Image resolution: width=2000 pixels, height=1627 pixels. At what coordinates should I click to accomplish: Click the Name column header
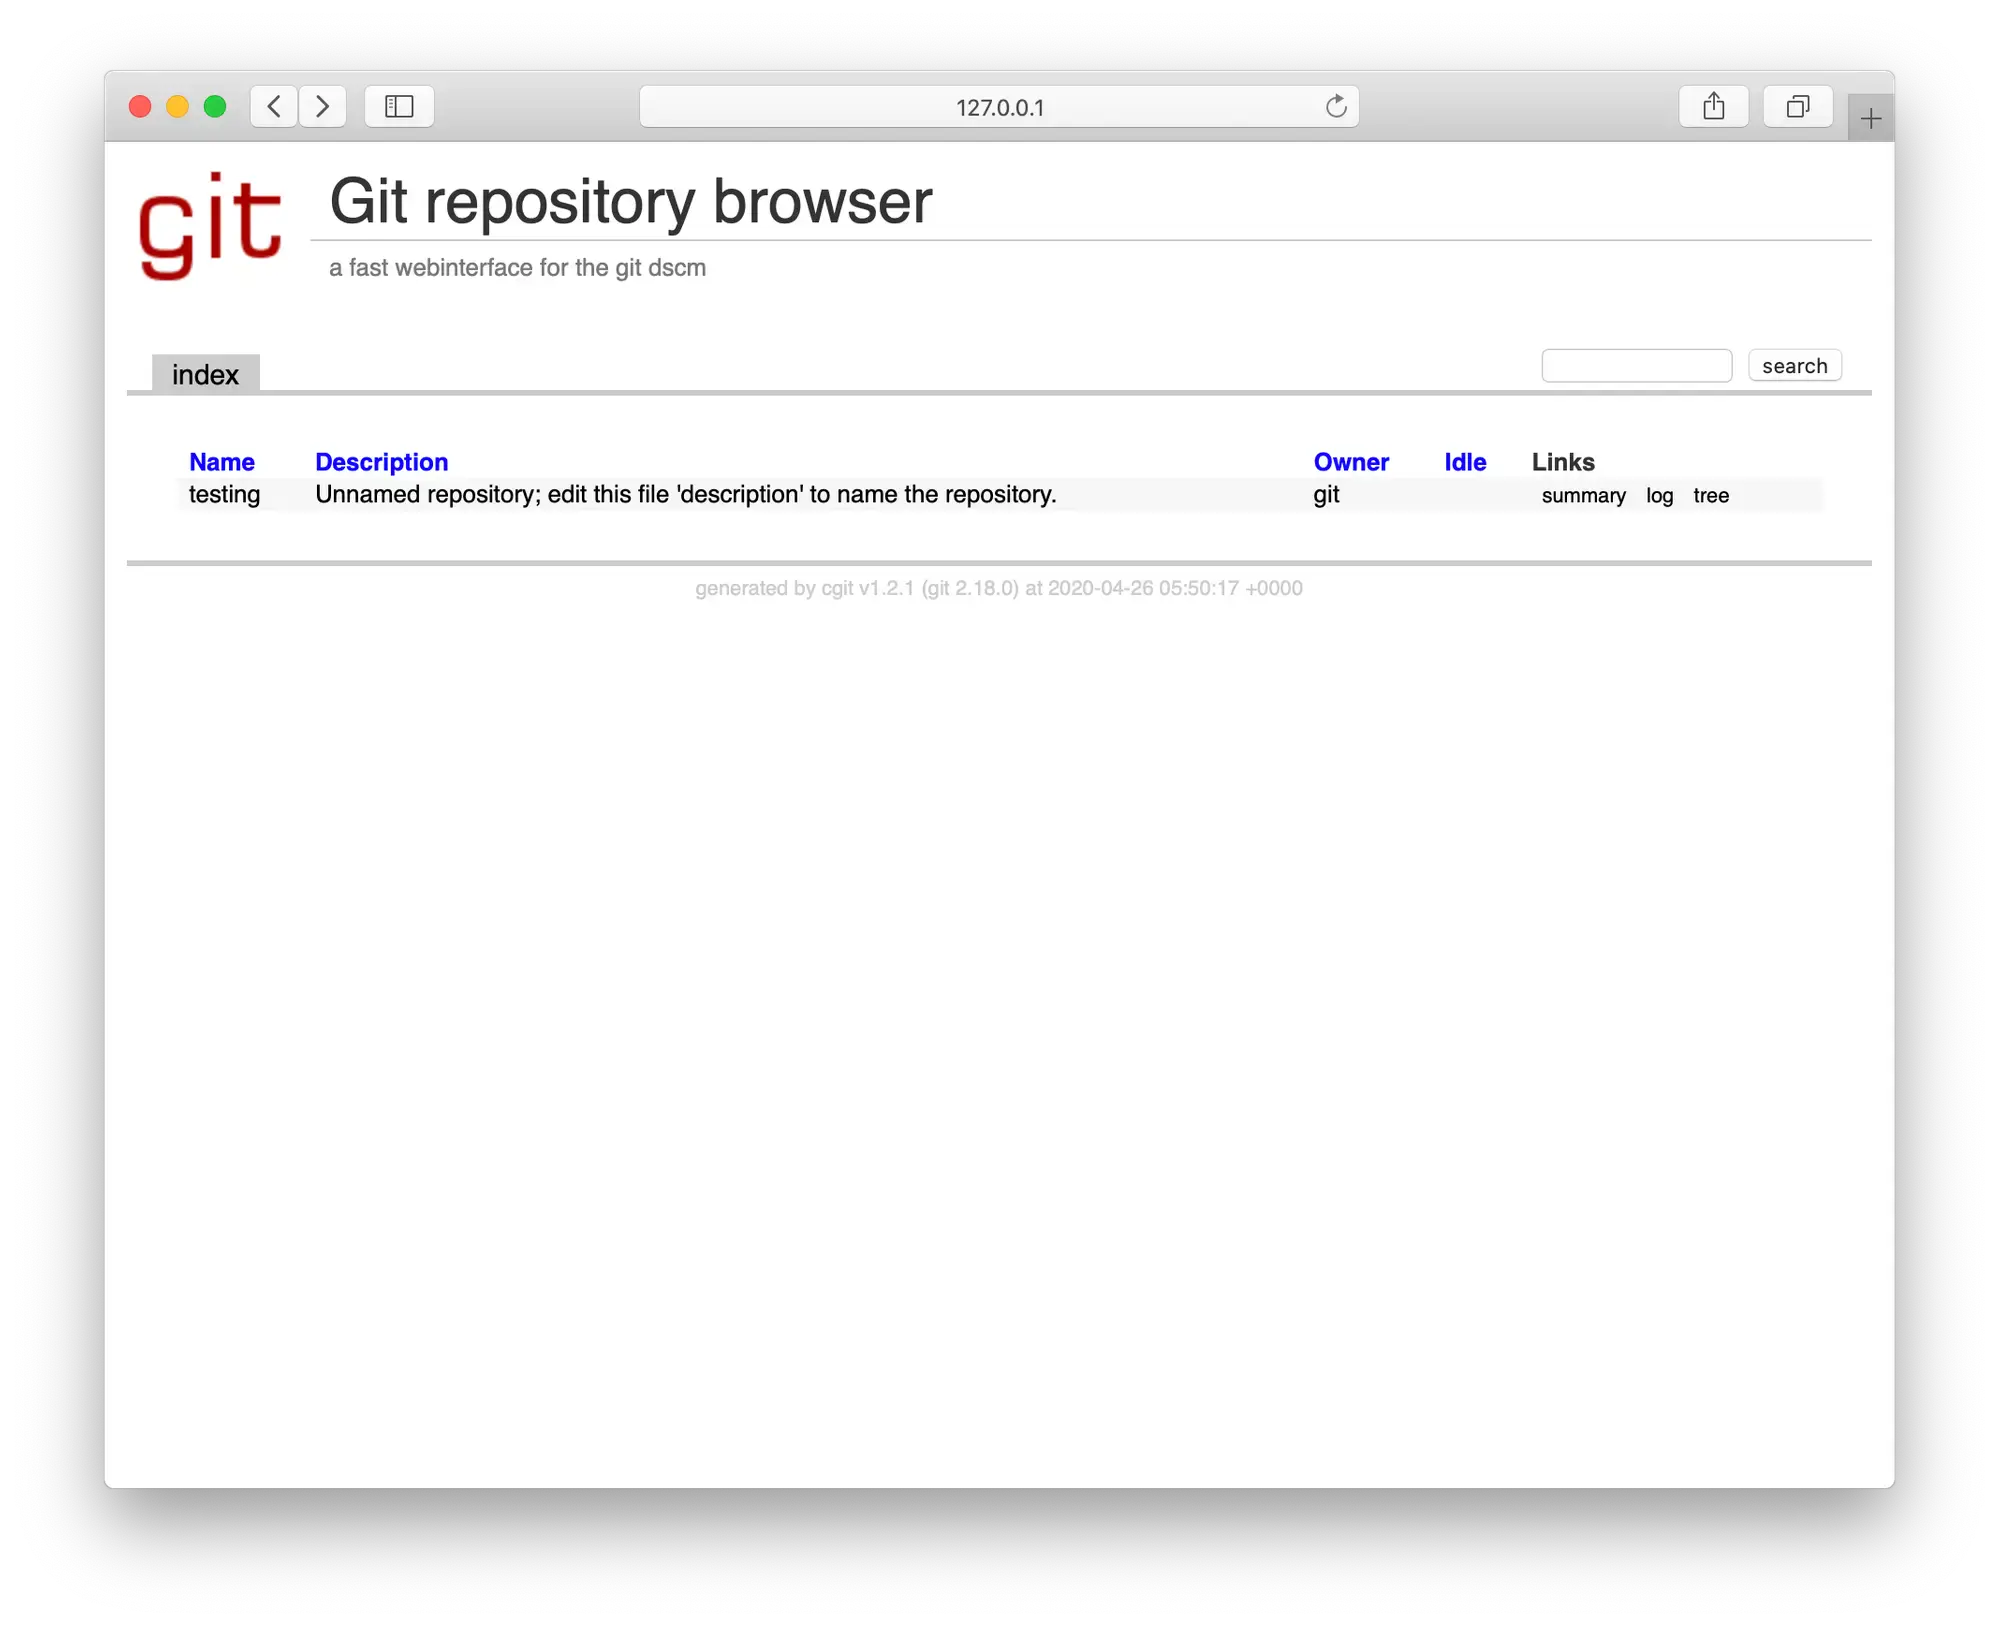pyautogui.click(x=221, y=462)
